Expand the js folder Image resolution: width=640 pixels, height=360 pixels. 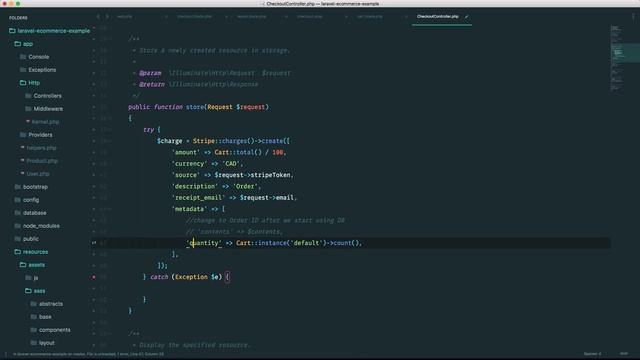pos(31,278)
